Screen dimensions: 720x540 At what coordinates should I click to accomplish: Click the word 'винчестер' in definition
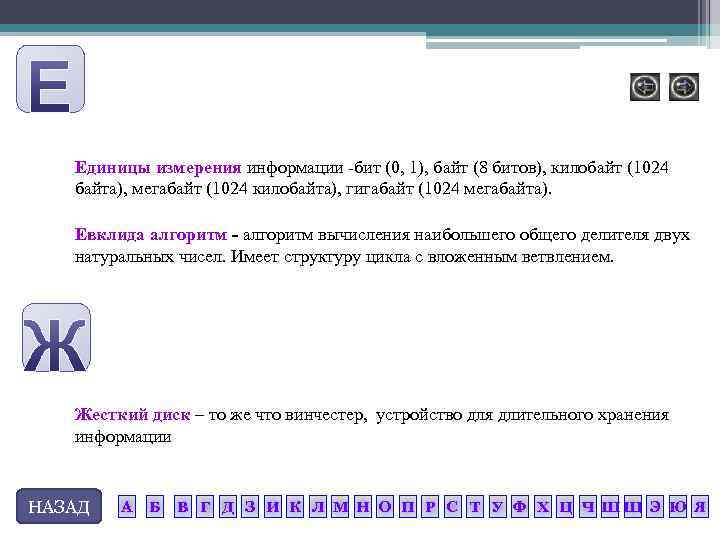(x=325, y=415)
